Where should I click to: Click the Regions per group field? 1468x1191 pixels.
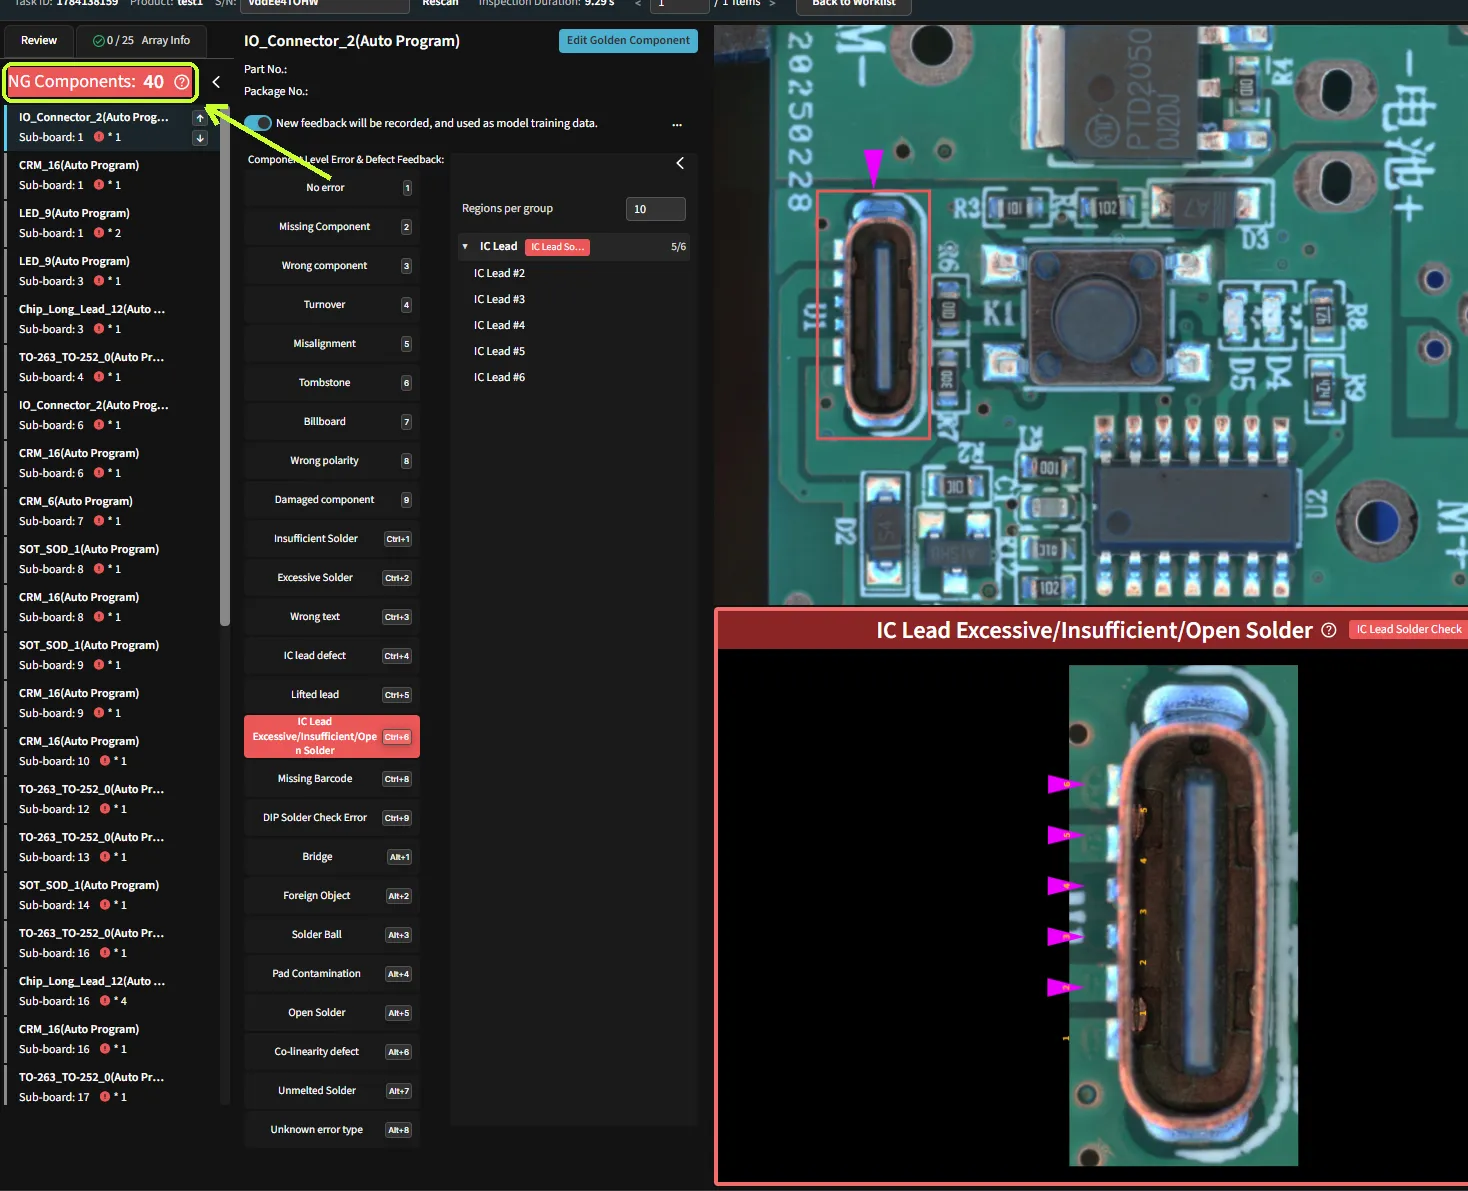click(656, 209)
